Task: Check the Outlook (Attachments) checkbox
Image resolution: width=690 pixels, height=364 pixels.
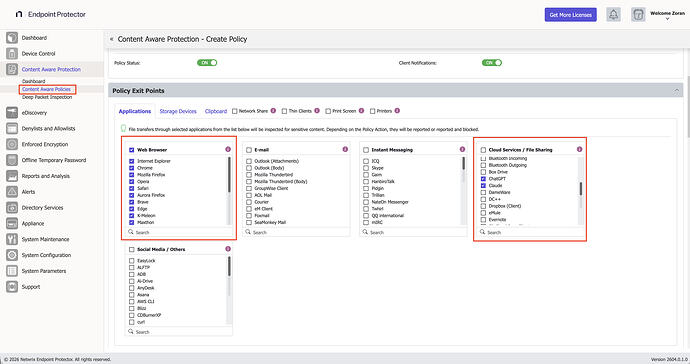Action: [x=249, y=161]
